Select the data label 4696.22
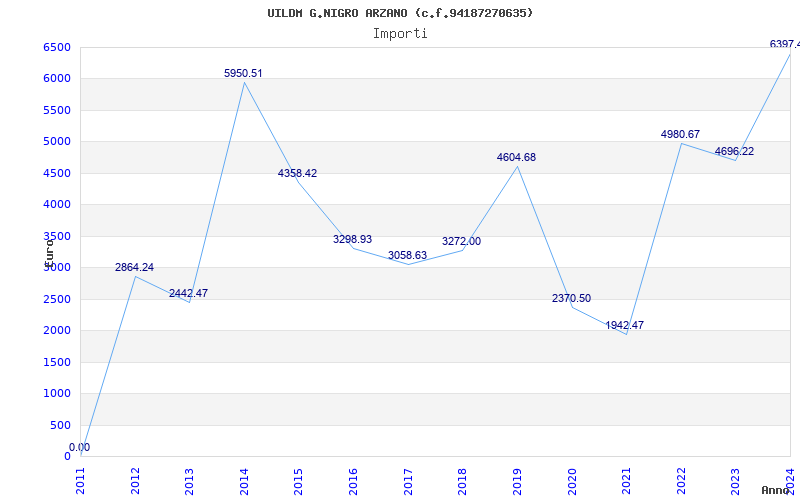The width and height of the screenshot is (800, 500). pyautogui.click(x=734, y=152)
